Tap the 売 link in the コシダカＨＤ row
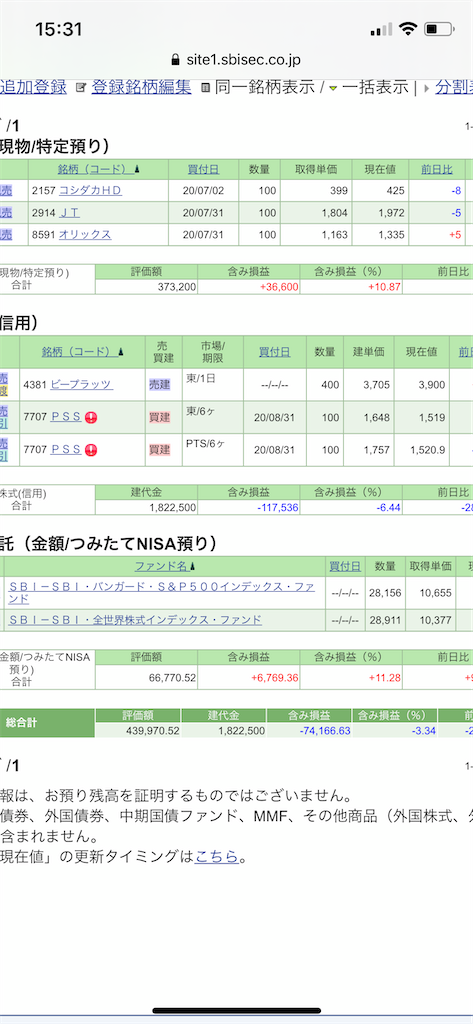The image size is (473, 1024). pyautogui.click(x=6, y=191)
